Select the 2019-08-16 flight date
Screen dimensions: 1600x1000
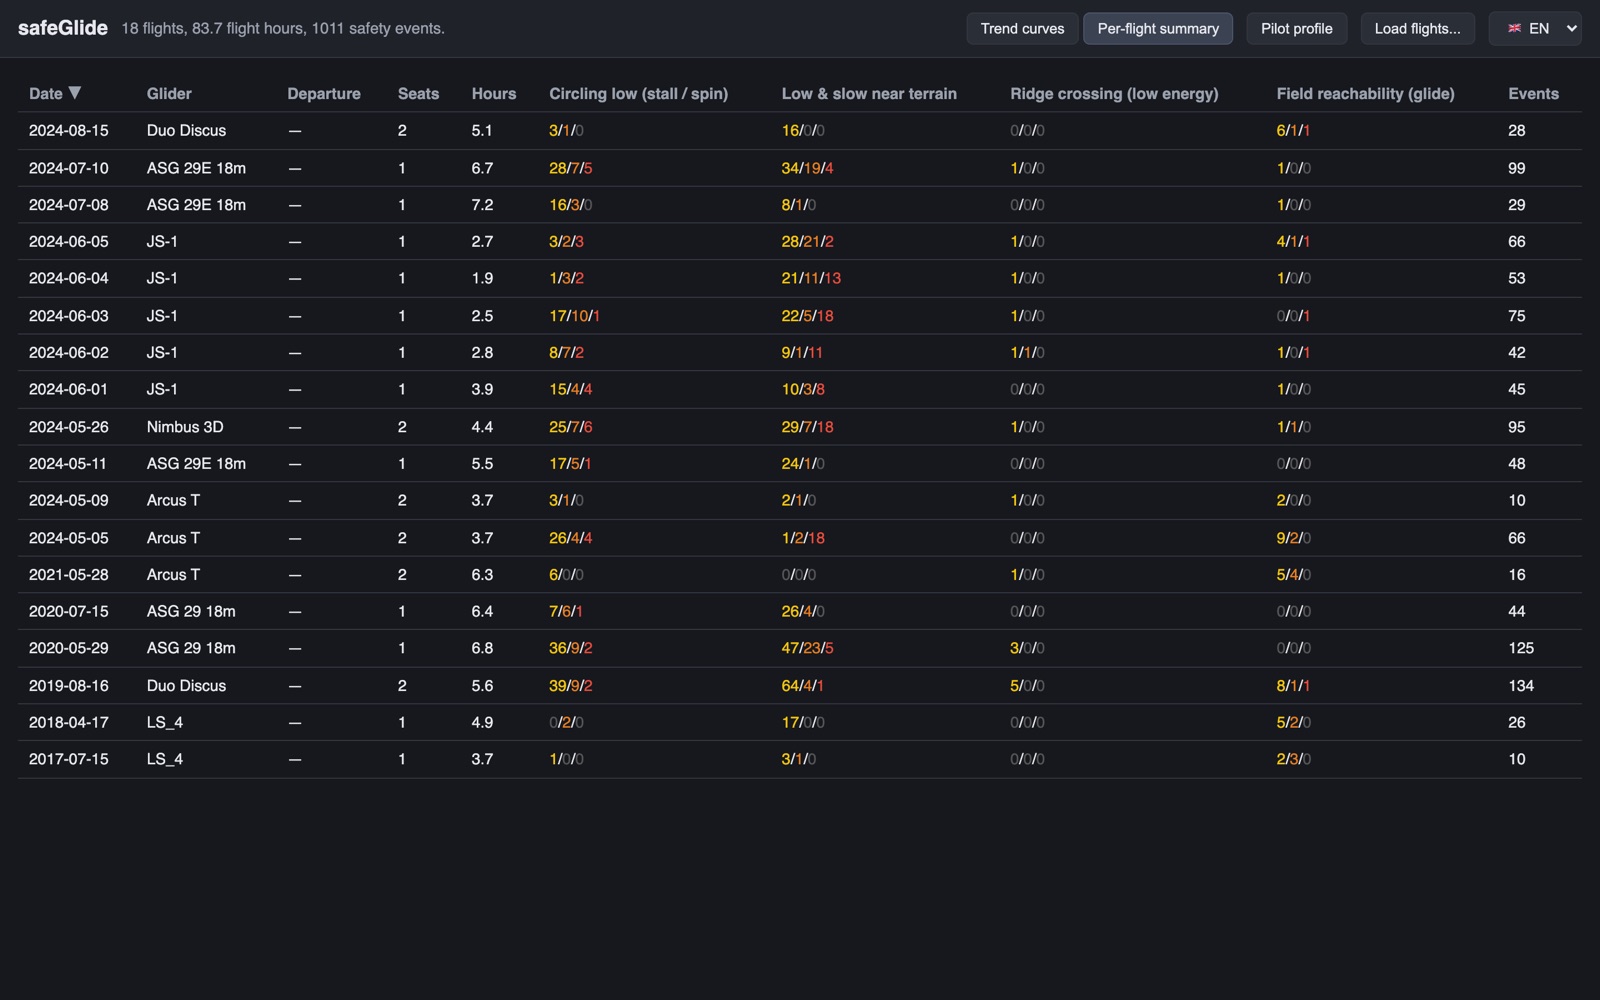(68, 685)
